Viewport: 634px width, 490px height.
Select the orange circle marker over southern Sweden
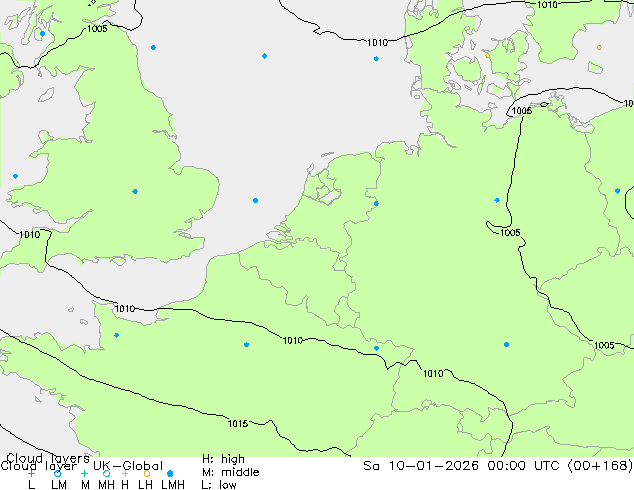[x=599, y=47]
